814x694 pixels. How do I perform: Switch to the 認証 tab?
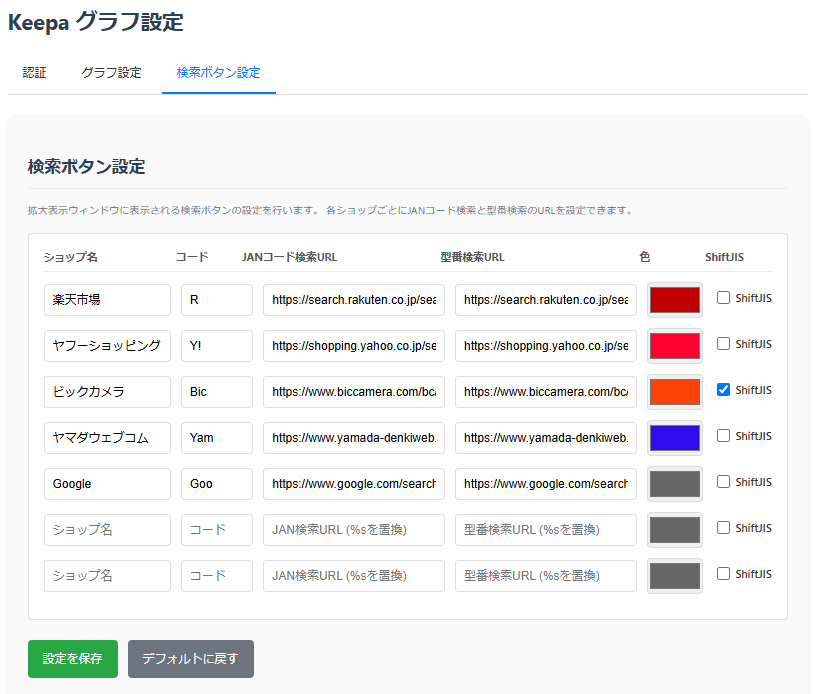click(x=34, y=73)
